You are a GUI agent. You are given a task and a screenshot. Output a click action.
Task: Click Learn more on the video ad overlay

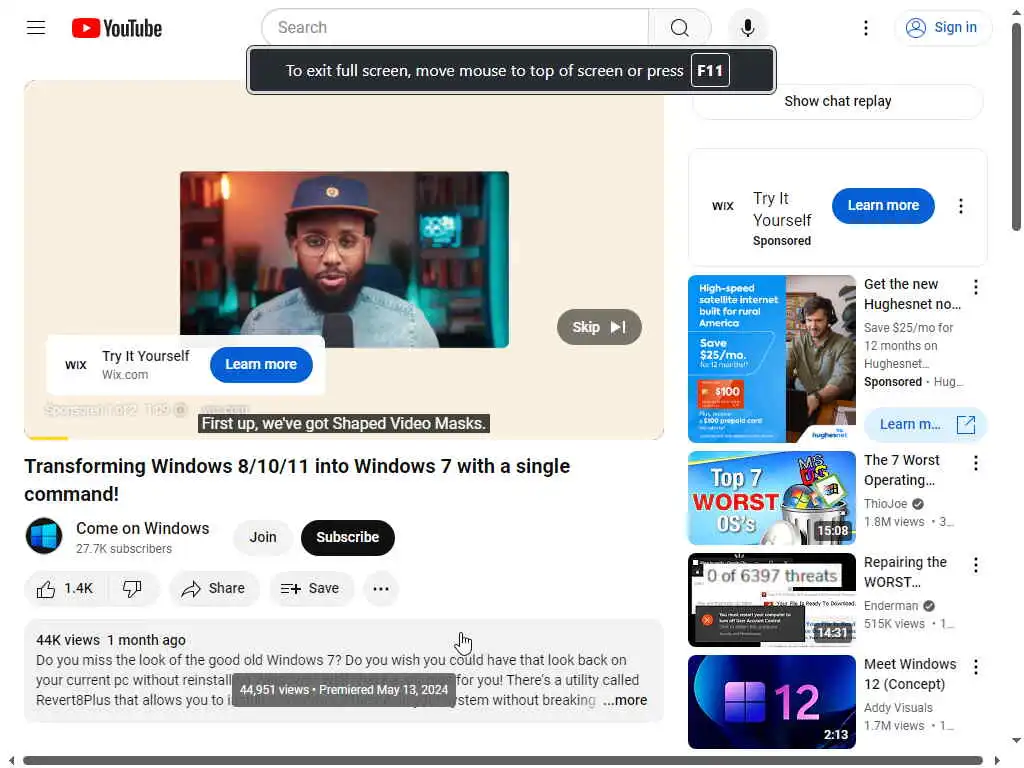pos(261,364)
